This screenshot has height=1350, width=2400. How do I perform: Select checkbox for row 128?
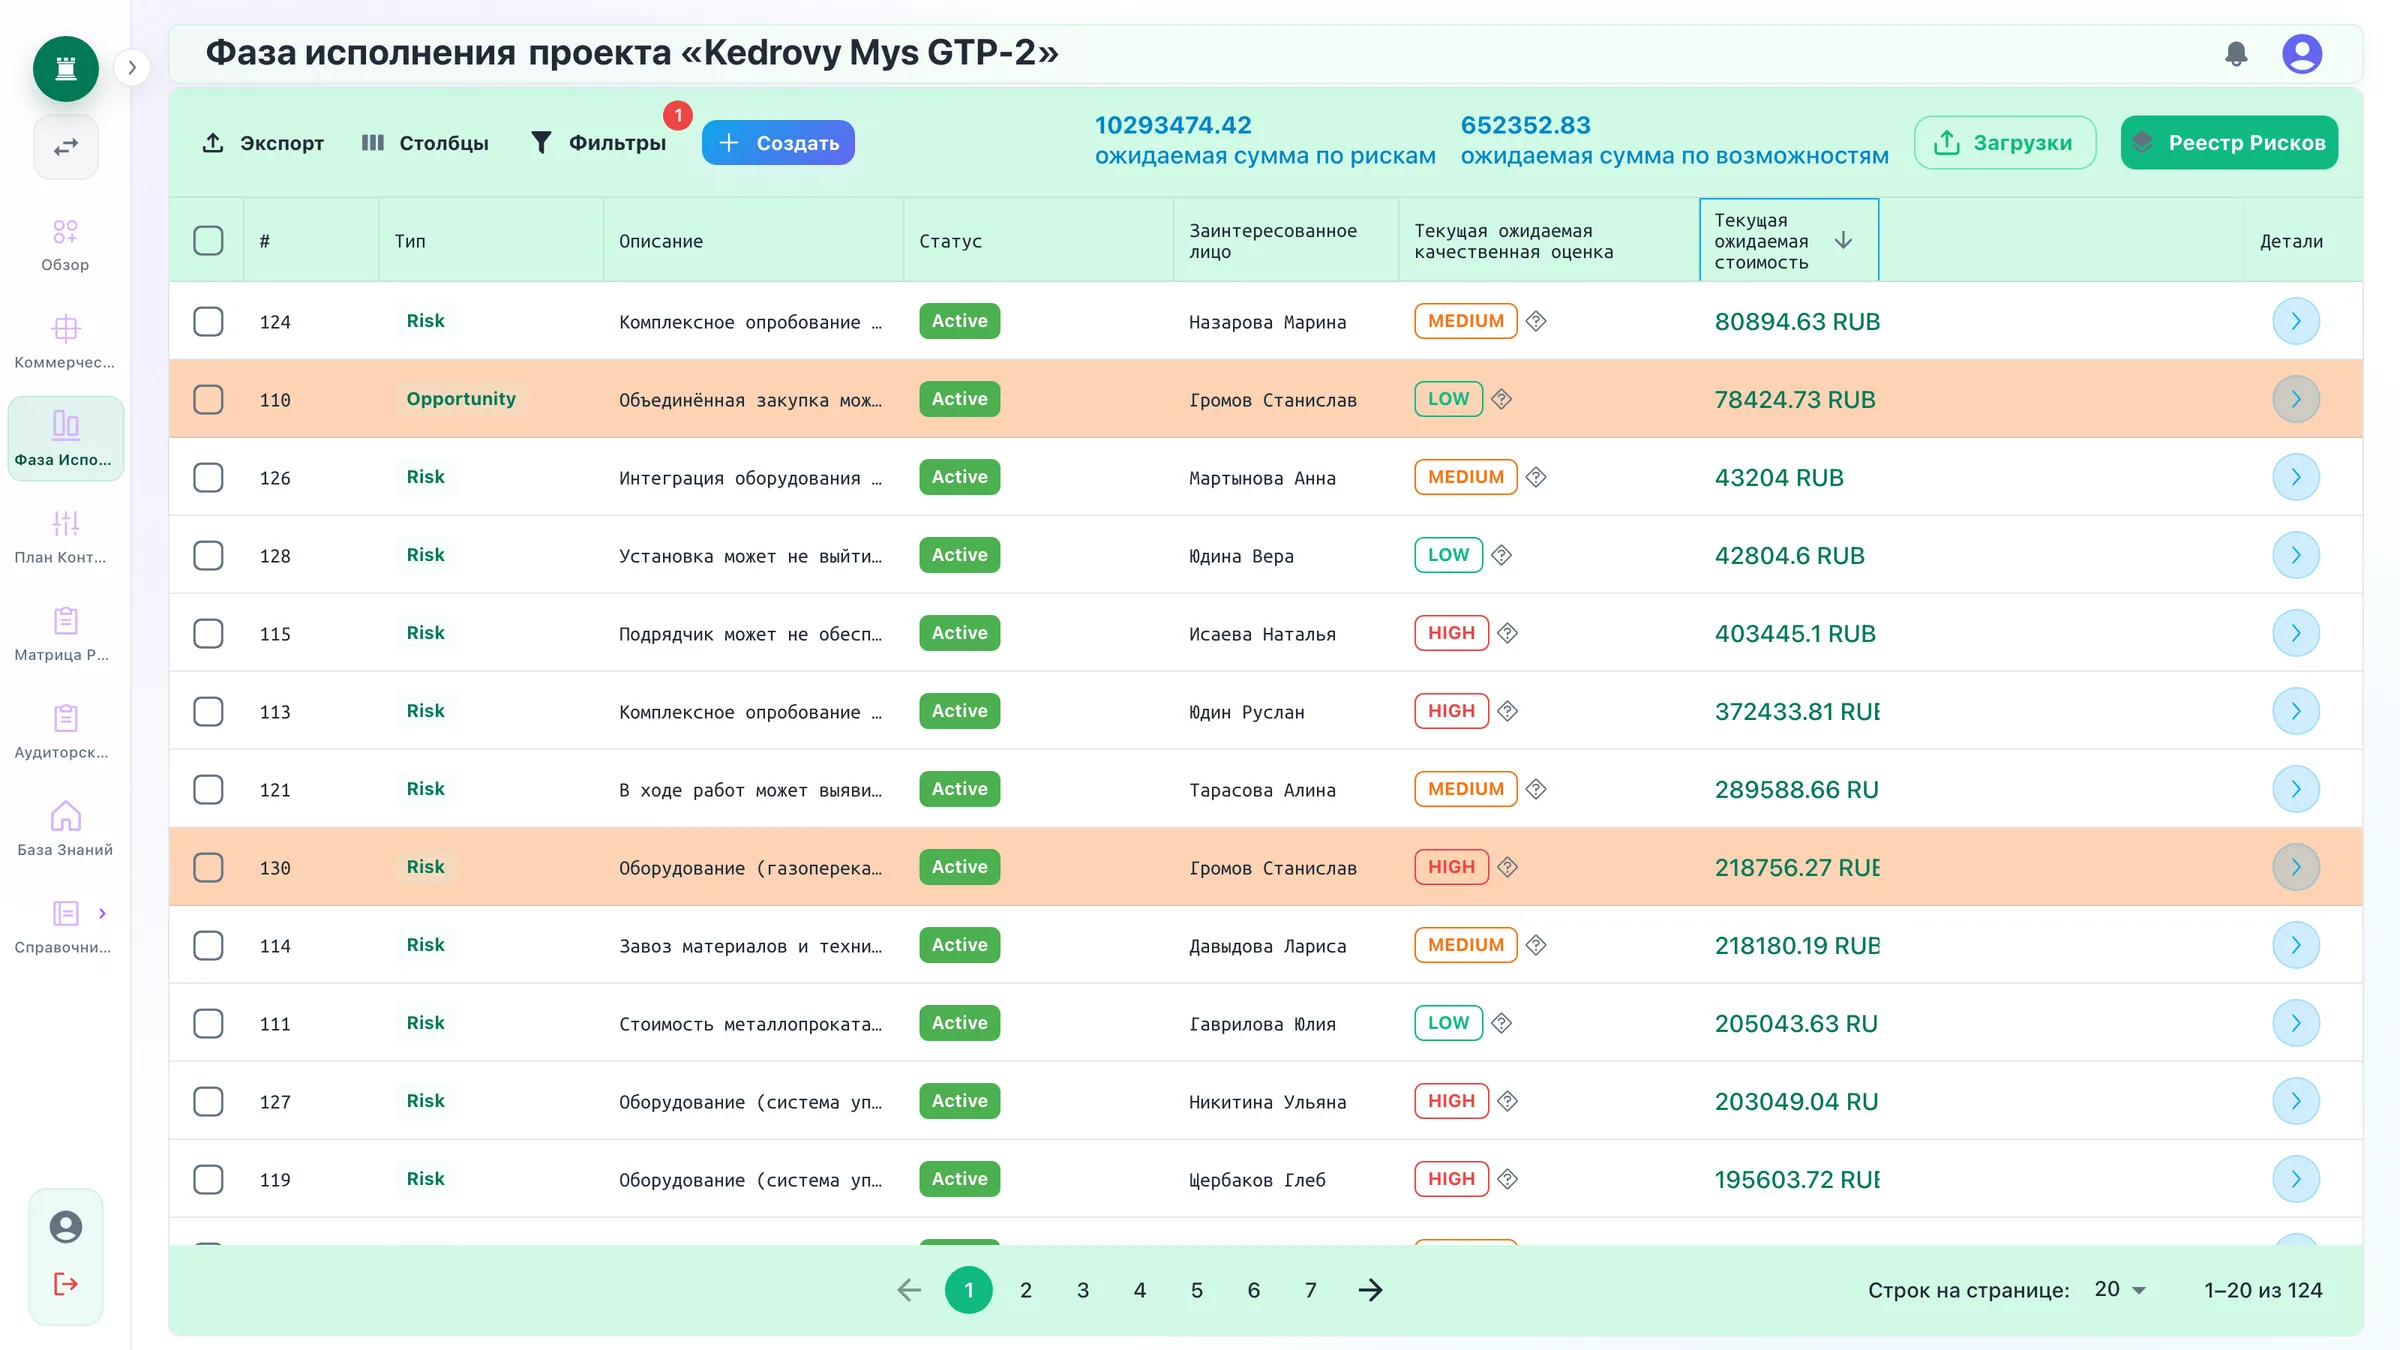[208, 555]
